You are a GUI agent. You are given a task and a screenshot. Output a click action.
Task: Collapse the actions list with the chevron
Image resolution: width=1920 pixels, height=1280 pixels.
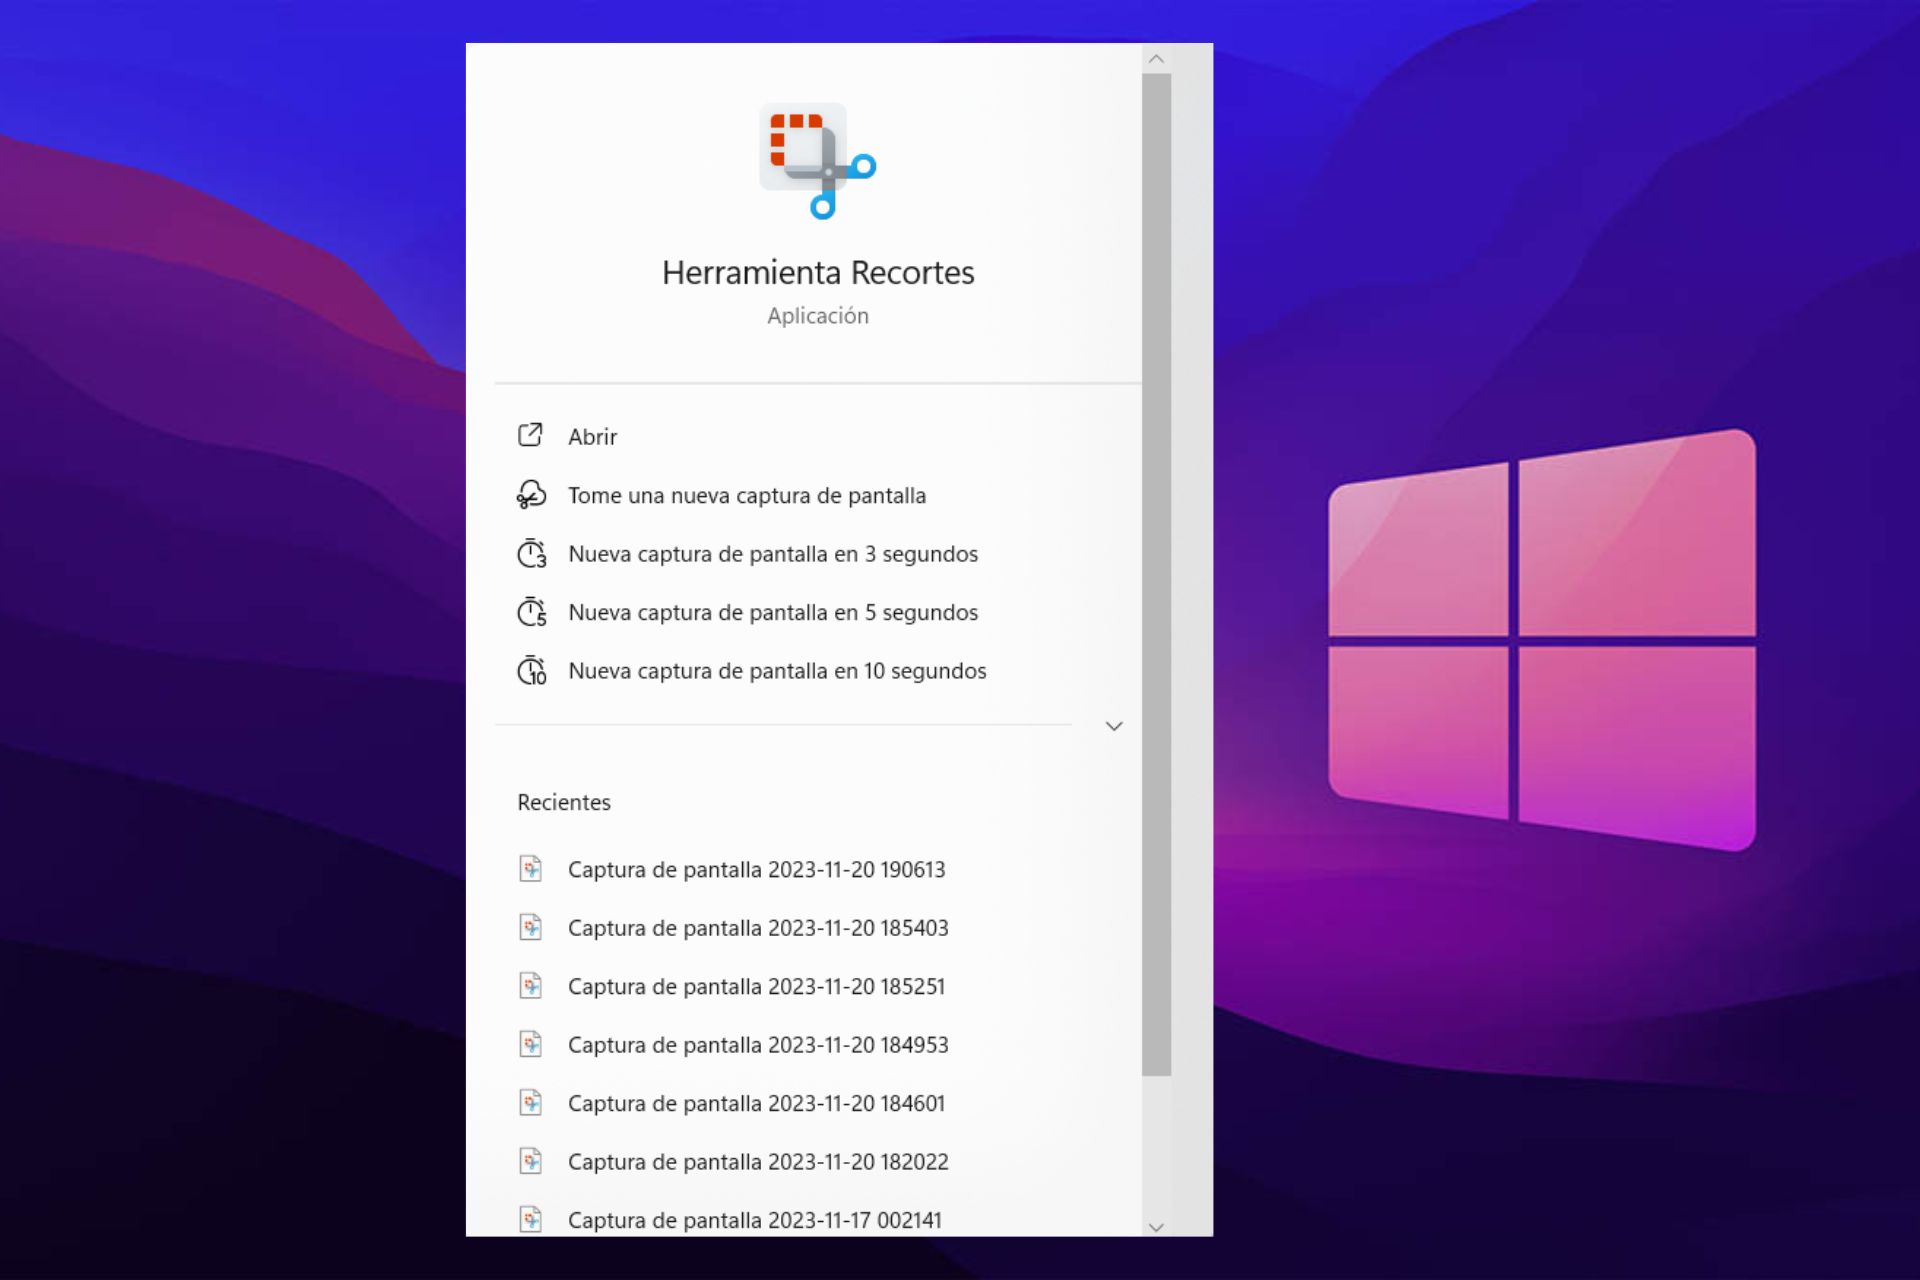tap(1114, 726)
